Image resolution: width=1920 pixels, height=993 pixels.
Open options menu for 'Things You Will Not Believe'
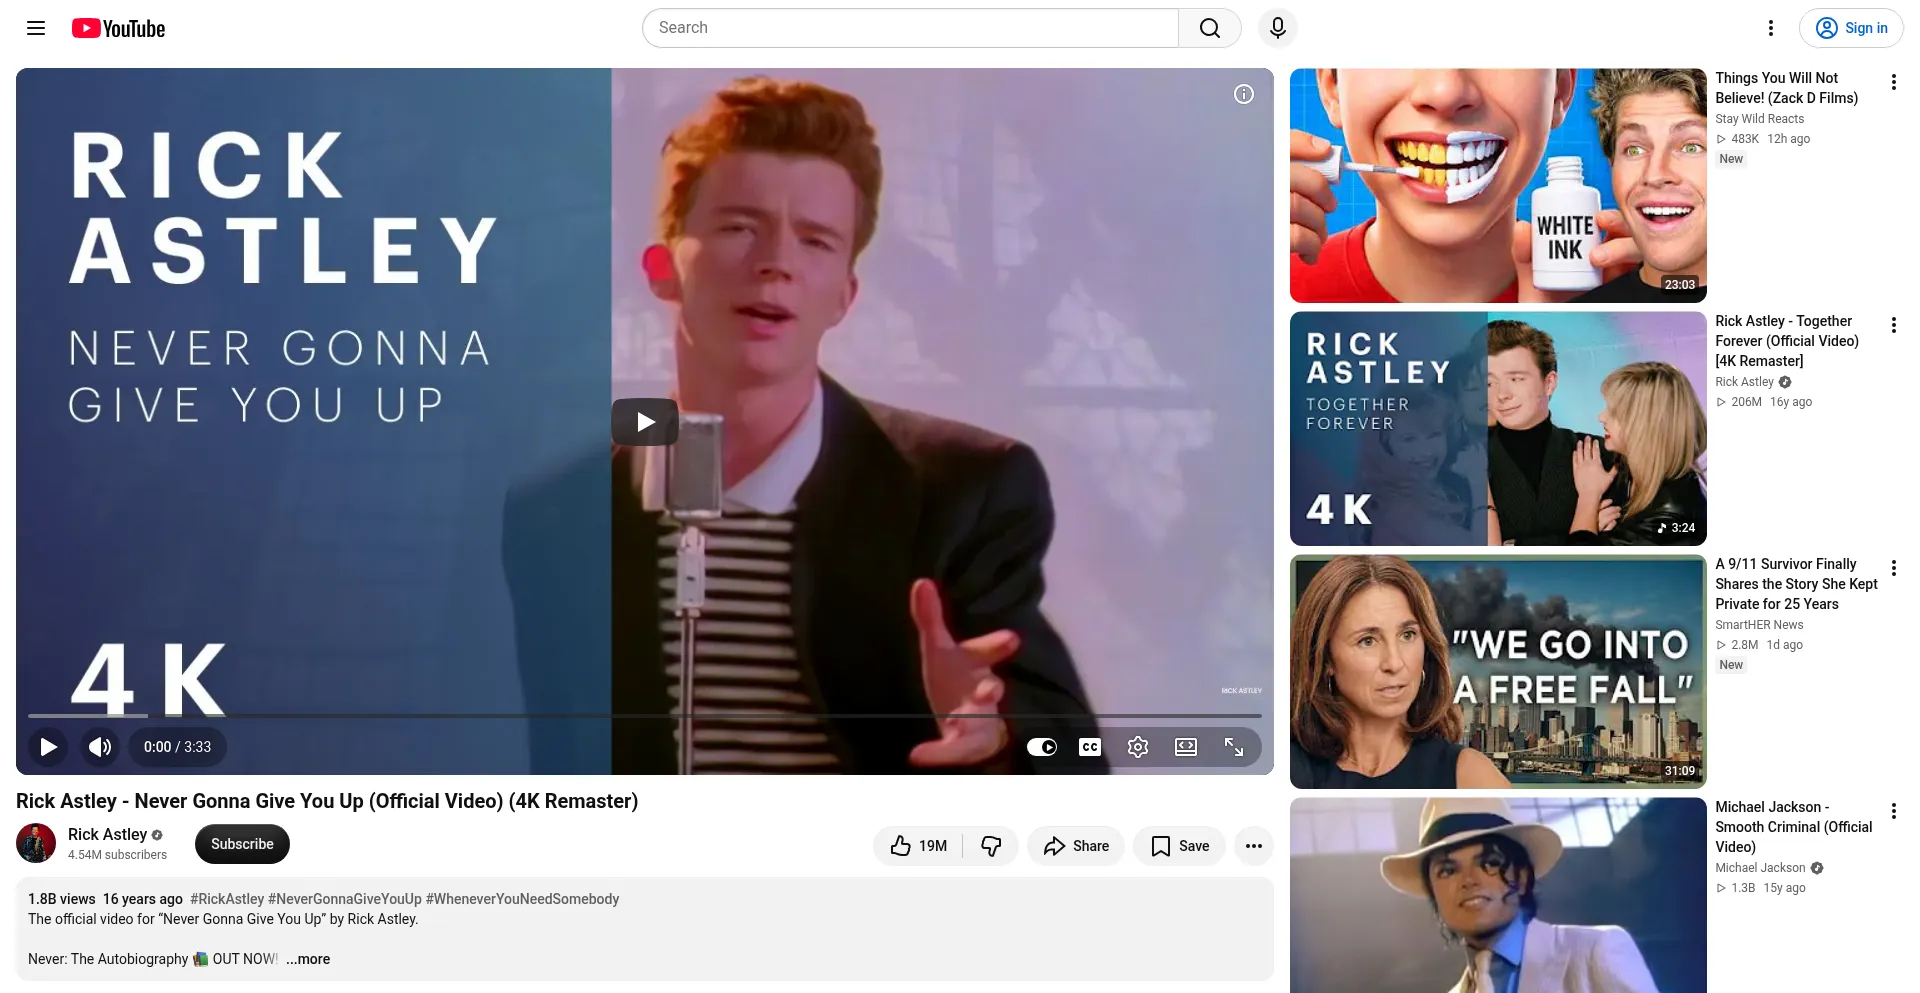pyautogui.click(x=1893, y=82)
